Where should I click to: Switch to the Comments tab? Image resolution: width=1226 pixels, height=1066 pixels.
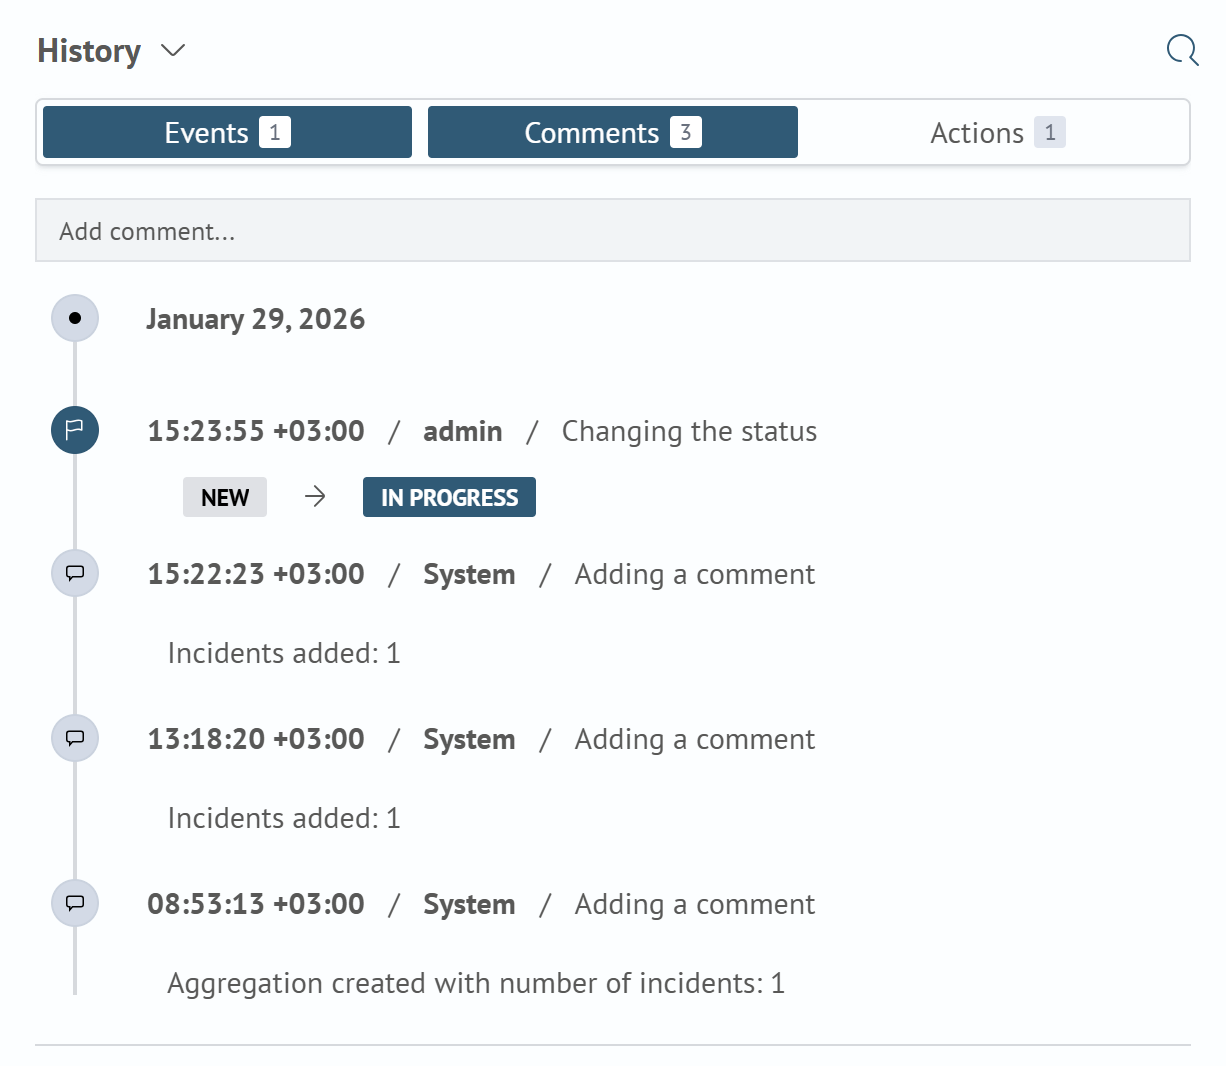[x=613, y=131]
